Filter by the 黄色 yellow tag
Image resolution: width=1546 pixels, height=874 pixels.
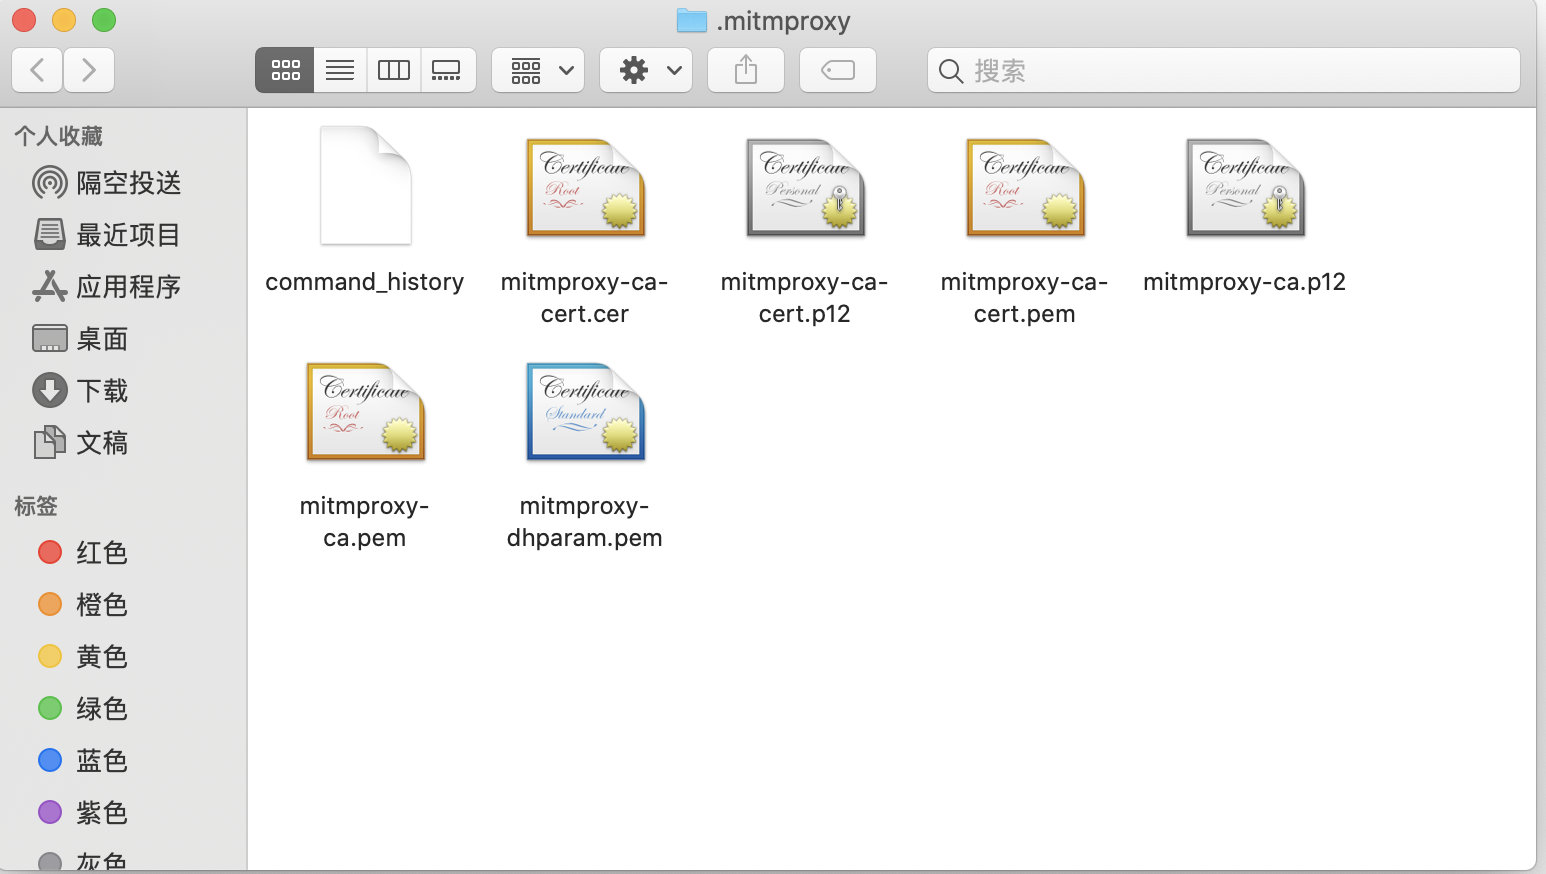(x=124, y=657)
